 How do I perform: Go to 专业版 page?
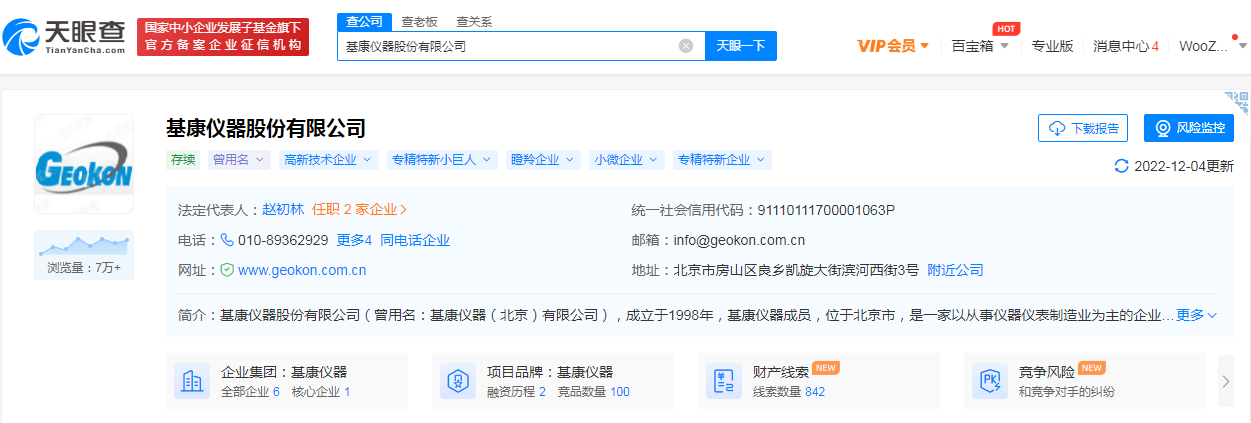point(1052,46)
